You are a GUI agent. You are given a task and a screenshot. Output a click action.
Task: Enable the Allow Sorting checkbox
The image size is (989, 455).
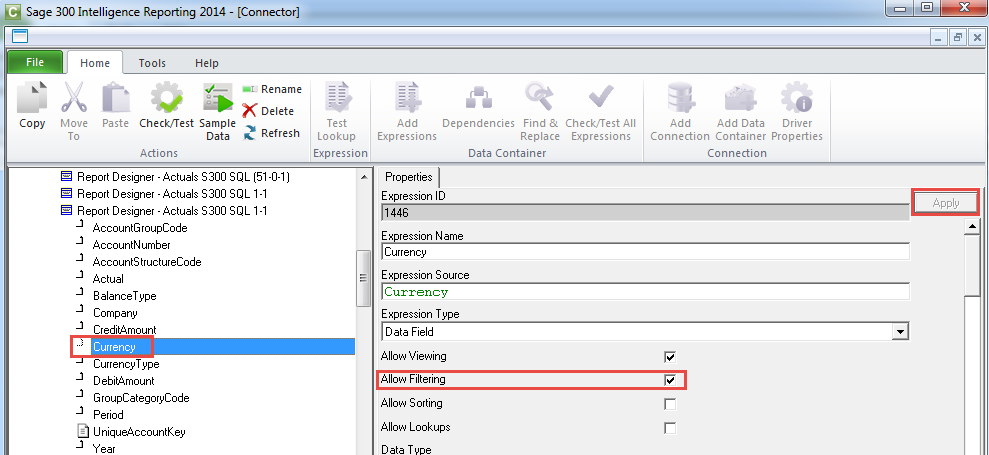click(670, 404)
